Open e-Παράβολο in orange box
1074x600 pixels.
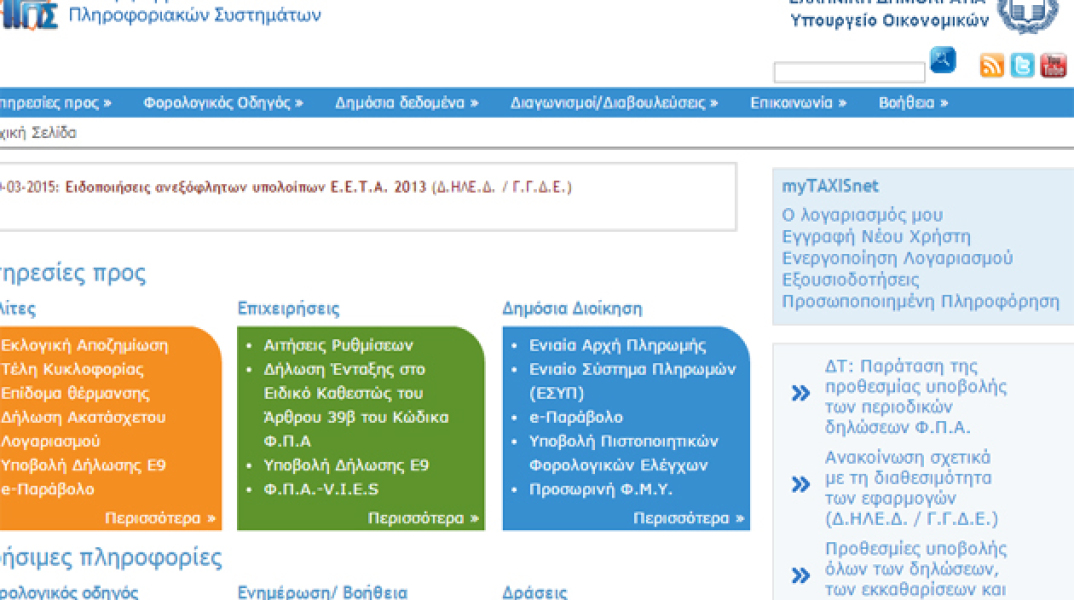click(x=47, y=490)
